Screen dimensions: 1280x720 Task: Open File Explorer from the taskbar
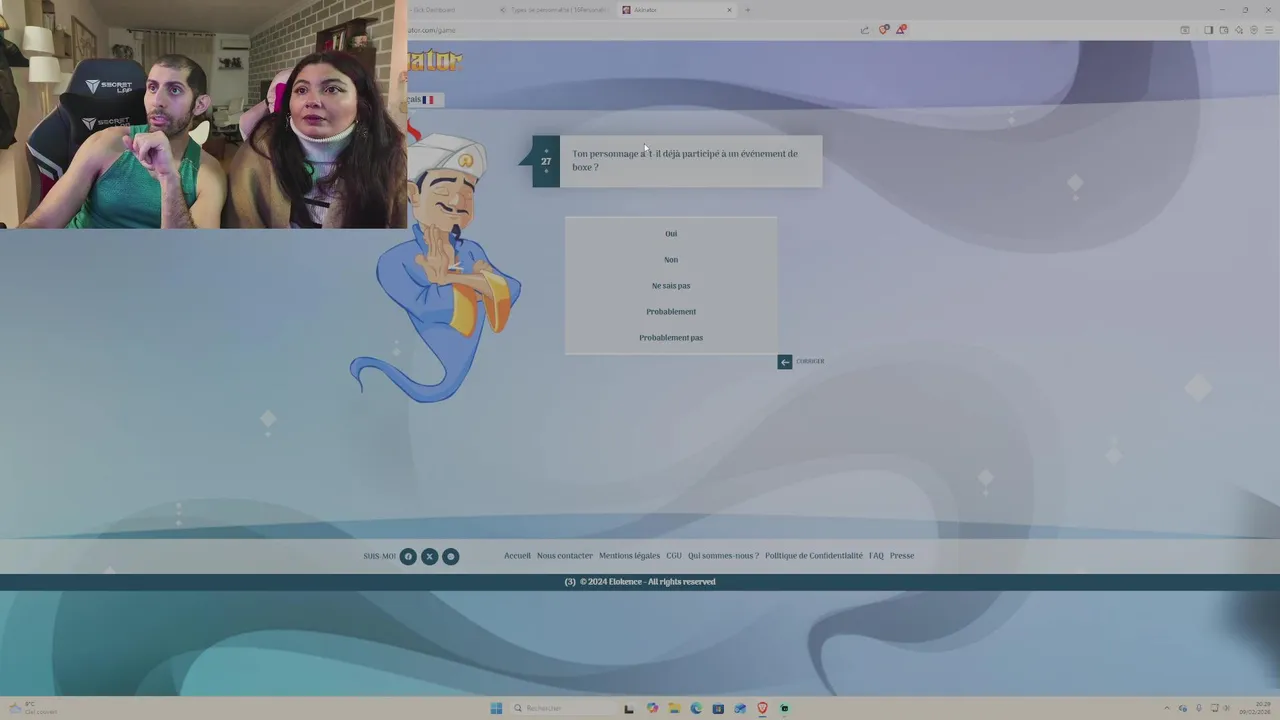tap(674, 709)
